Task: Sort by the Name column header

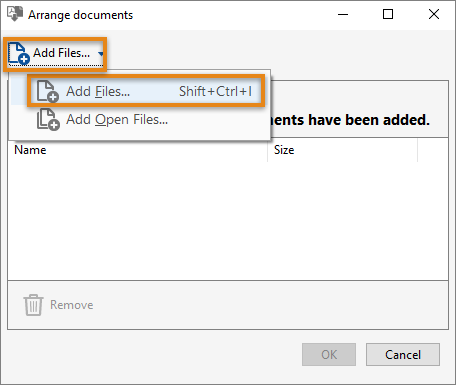Action: (138, 150)
